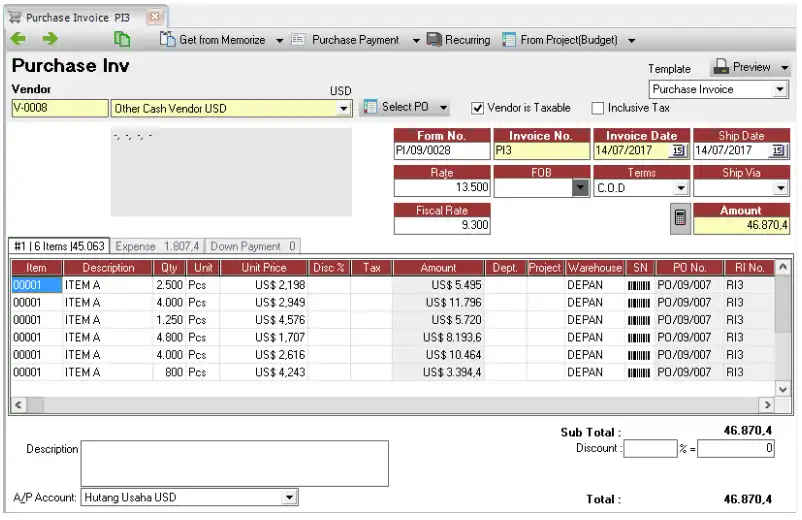Go to previous invoice with back arrow
The width and height of the screenshot is (802, 520).
point(18,38)
